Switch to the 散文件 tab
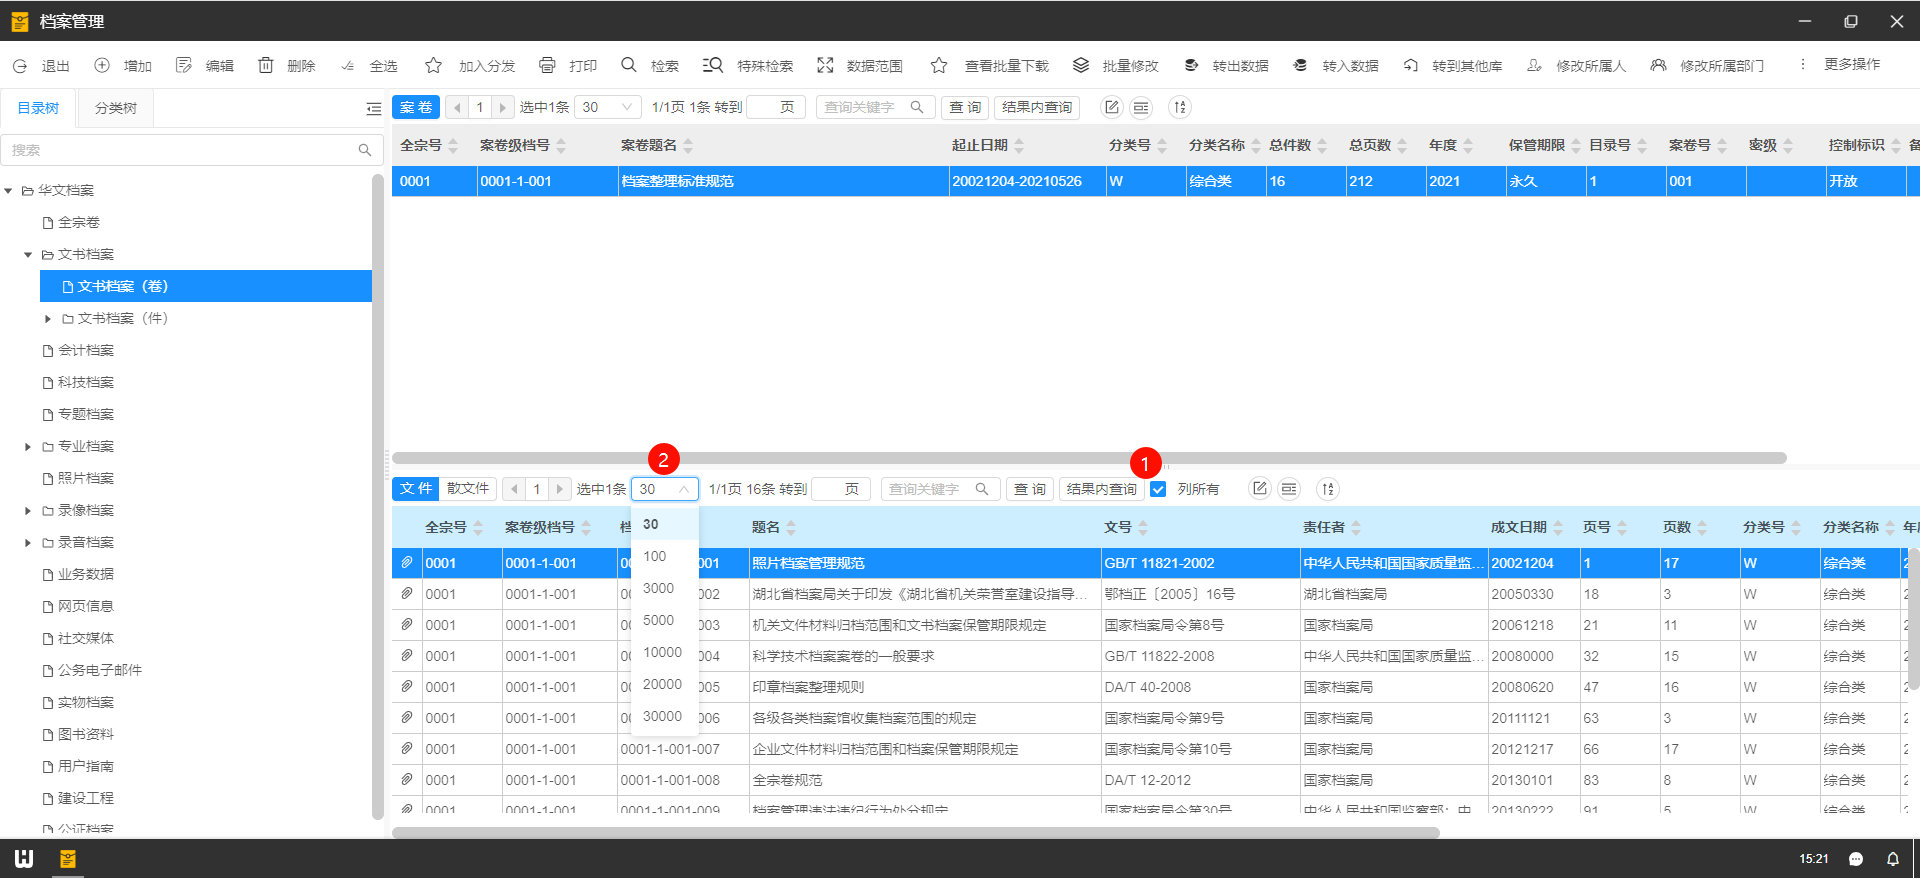The image size is (1920, 878). (x=468, y=489)
